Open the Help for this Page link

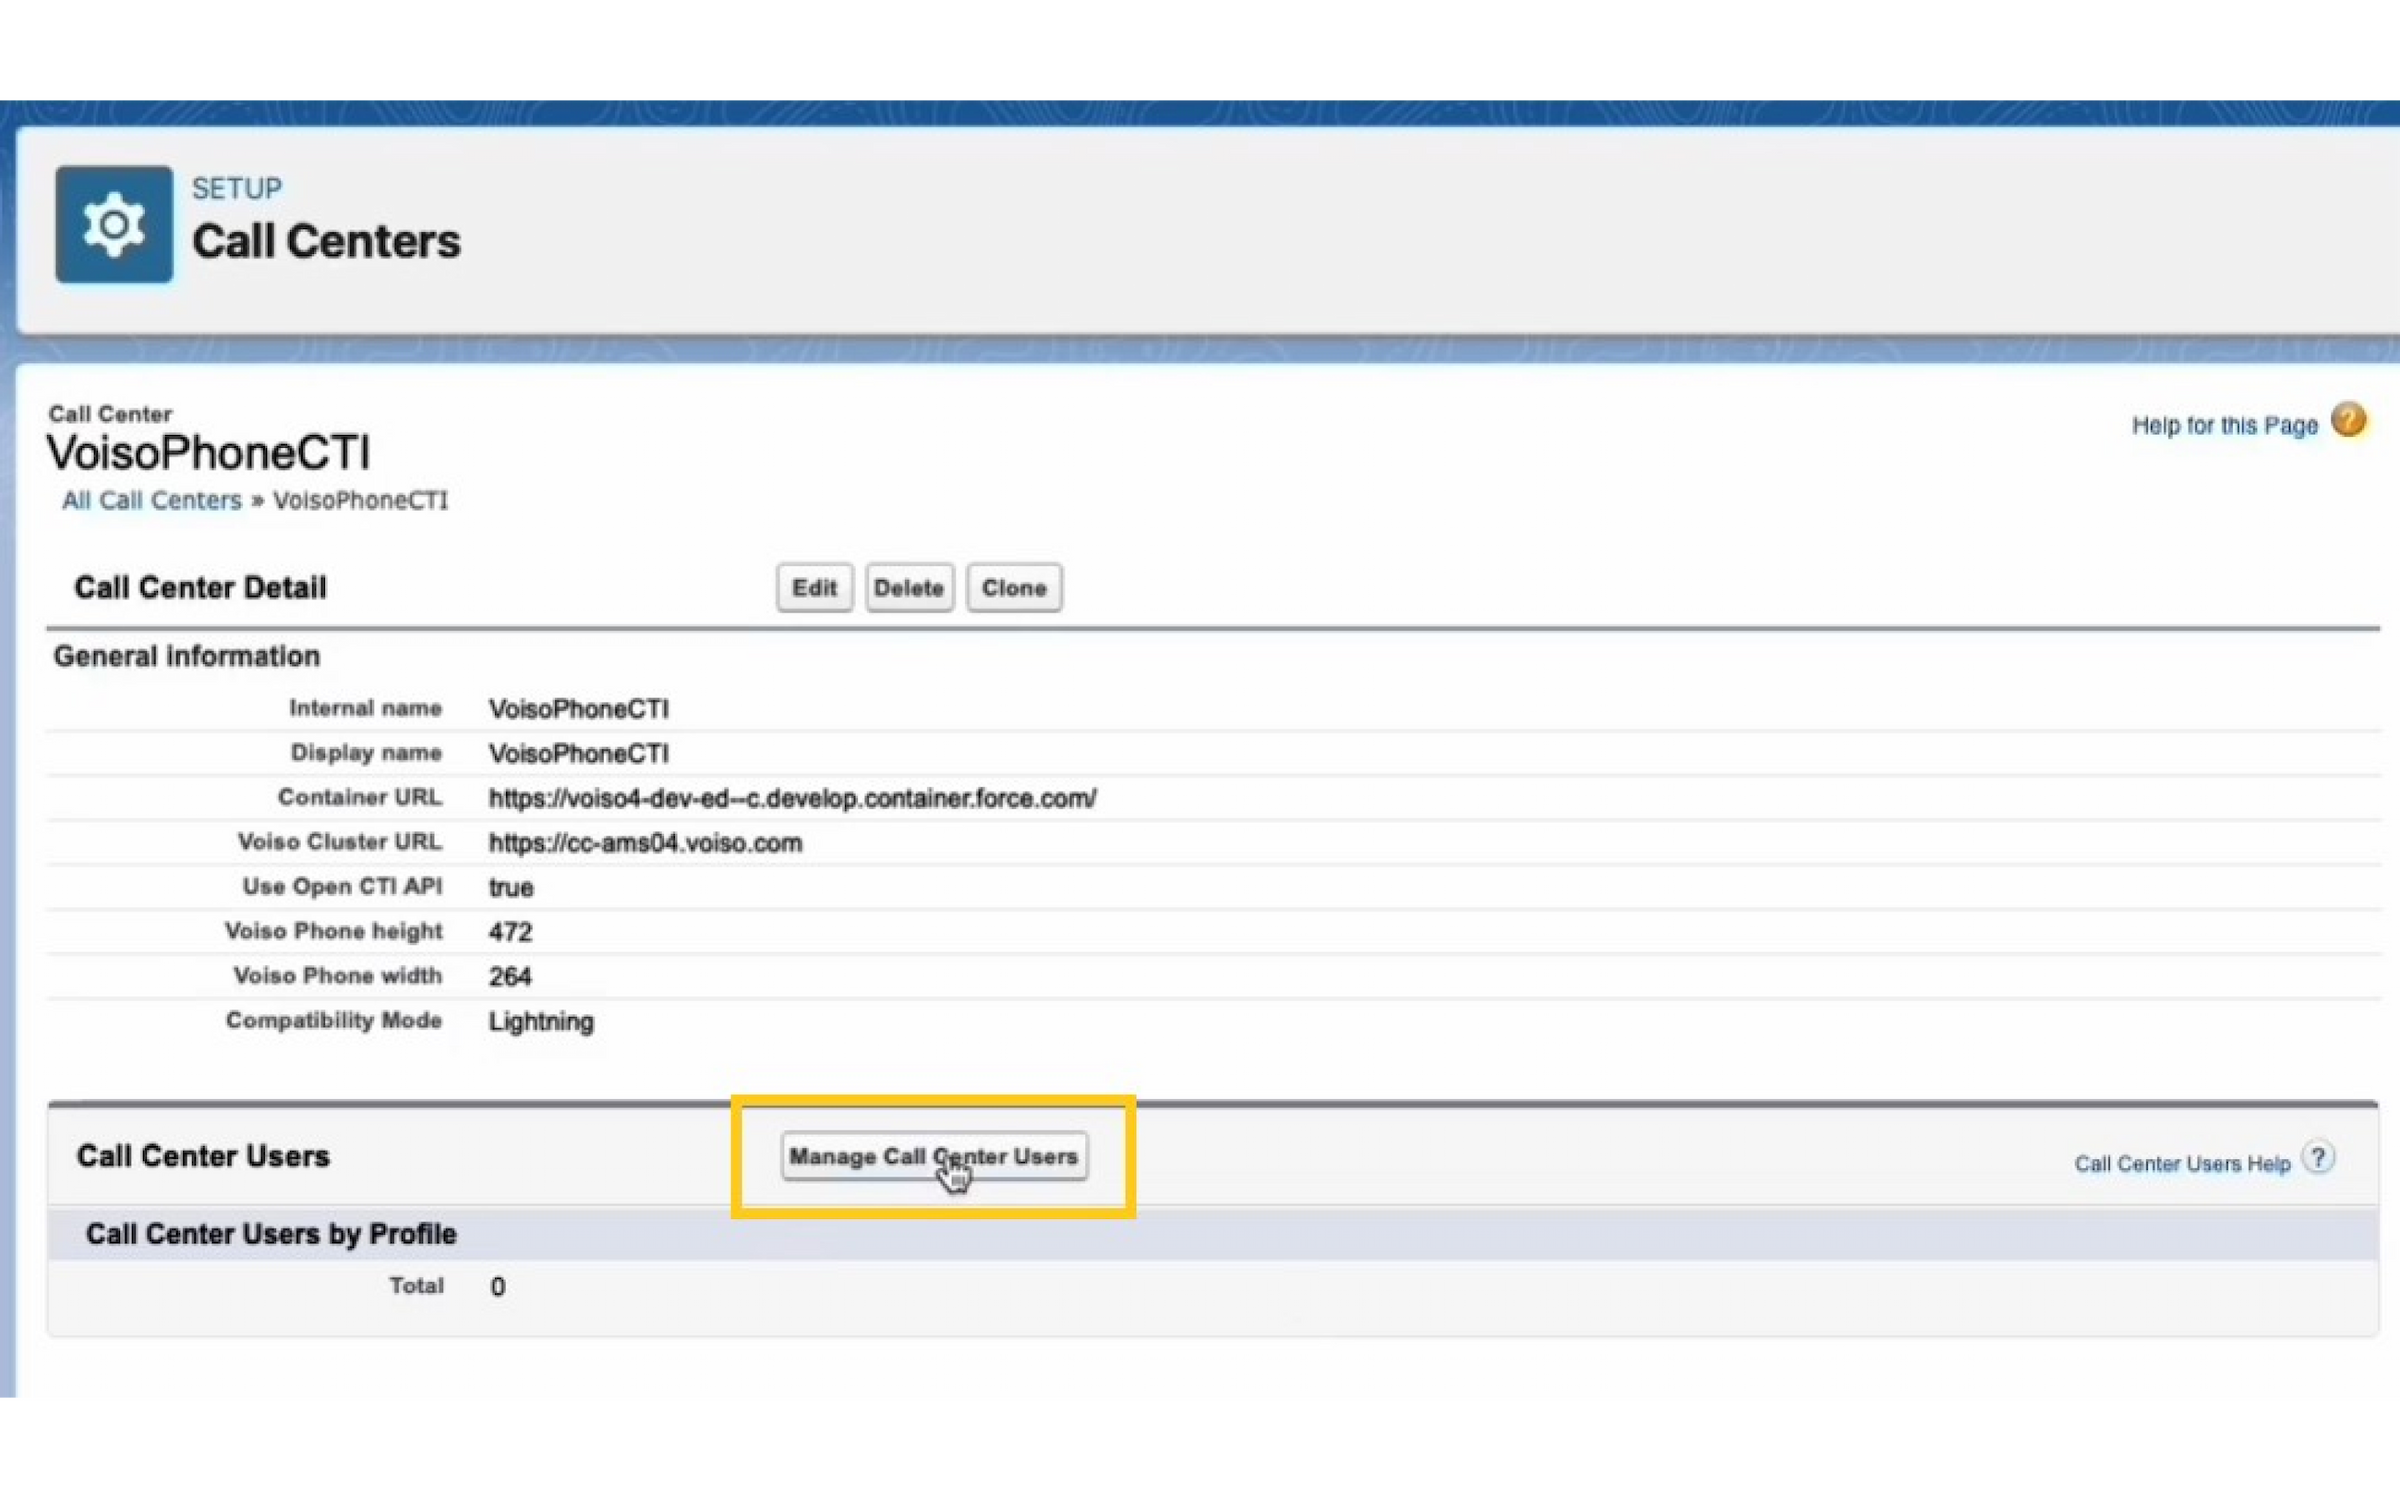pyautogui.click(x=2224, y=426)
